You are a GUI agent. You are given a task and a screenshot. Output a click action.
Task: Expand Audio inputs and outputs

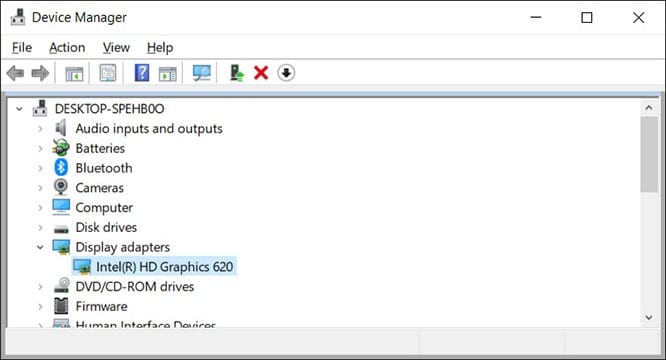coord(40,129)
